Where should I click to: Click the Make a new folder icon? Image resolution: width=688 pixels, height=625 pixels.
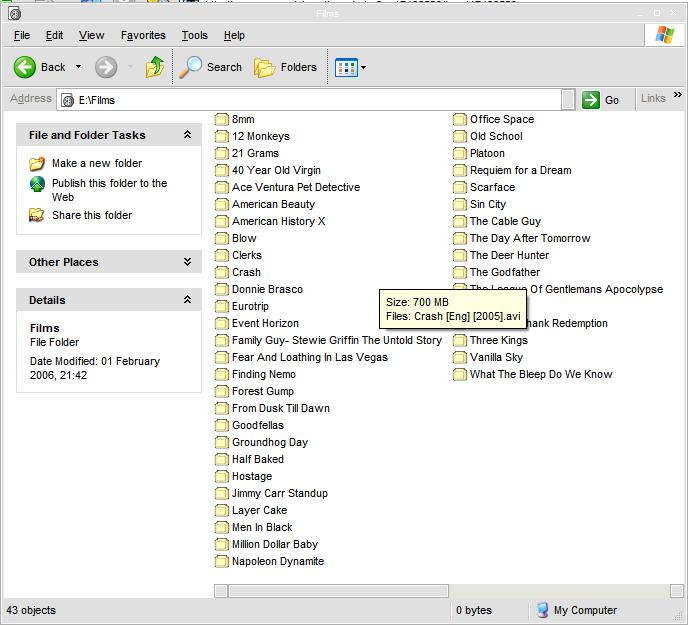(37, 163)
